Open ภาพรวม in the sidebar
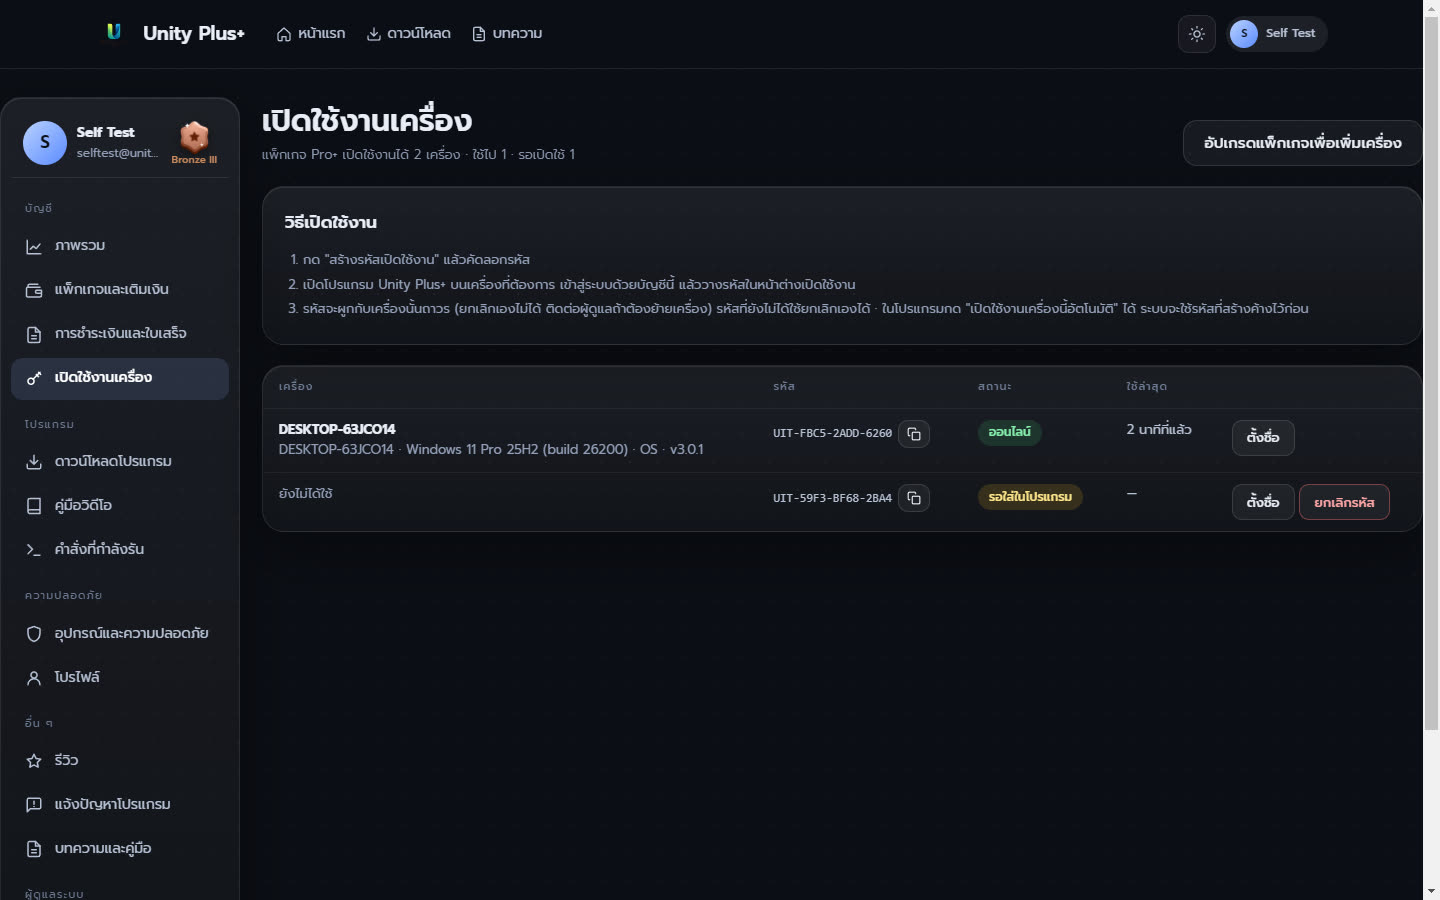1440x900 pixels. (x=120, y=246)
